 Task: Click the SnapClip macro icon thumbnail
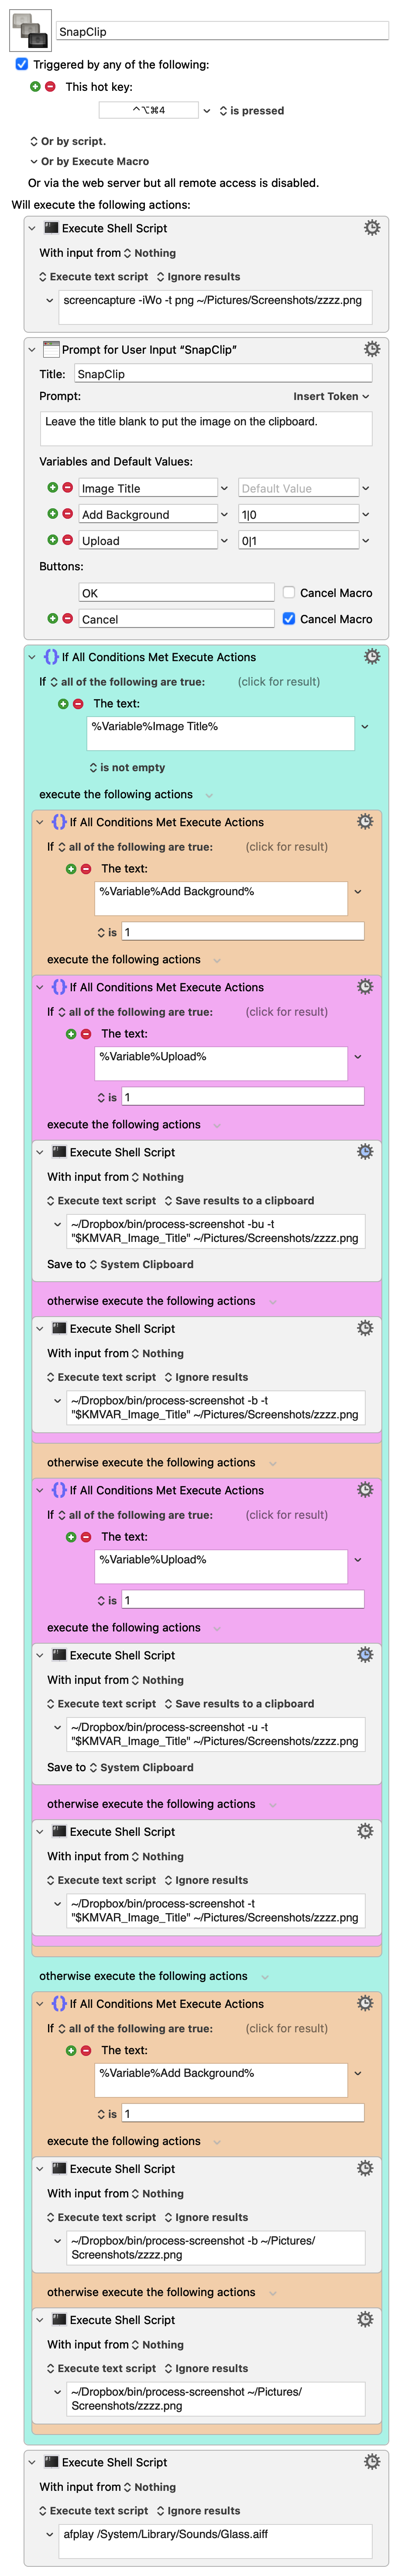[30, 31]
